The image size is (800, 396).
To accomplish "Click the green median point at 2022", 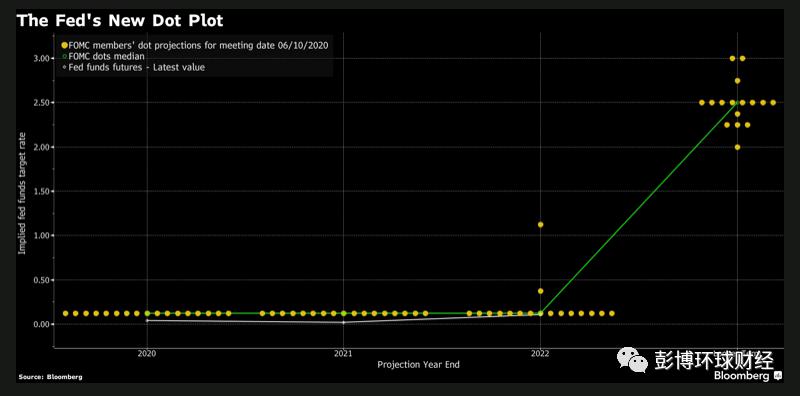I will pos(540,313).
